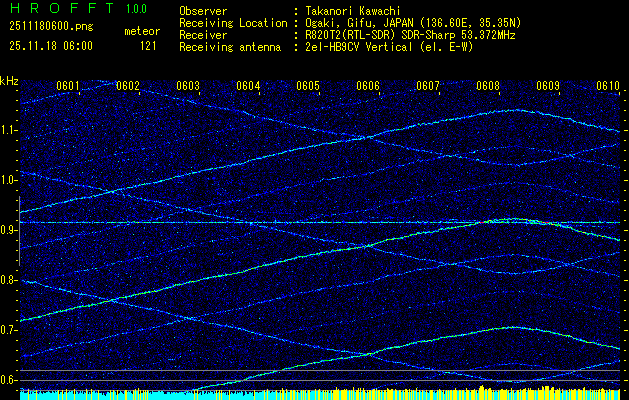Click the R820T2(RTL-SDR) receiver text
The image size is (629, 400).
click(x=410, y=35)
